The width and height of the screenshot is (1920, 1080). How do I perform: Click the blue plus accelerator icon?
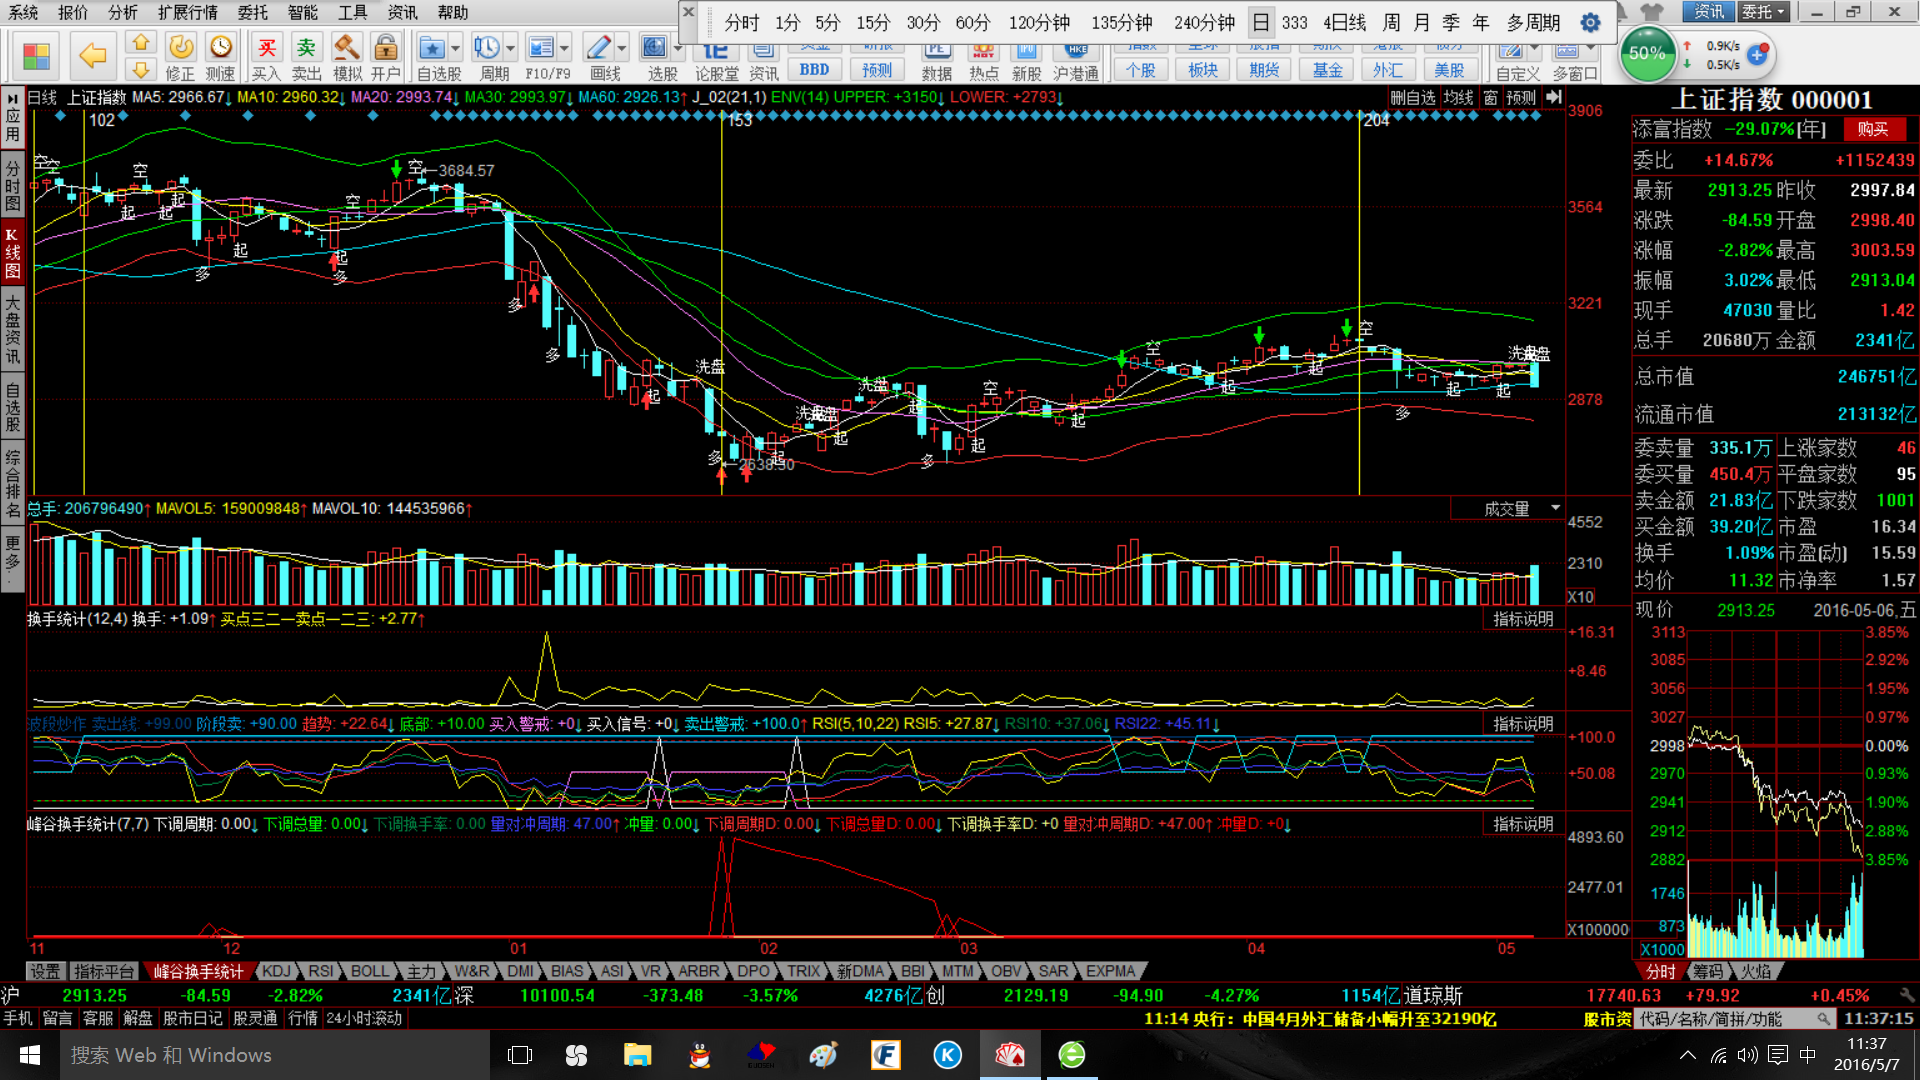click(x=1757, y=55)
